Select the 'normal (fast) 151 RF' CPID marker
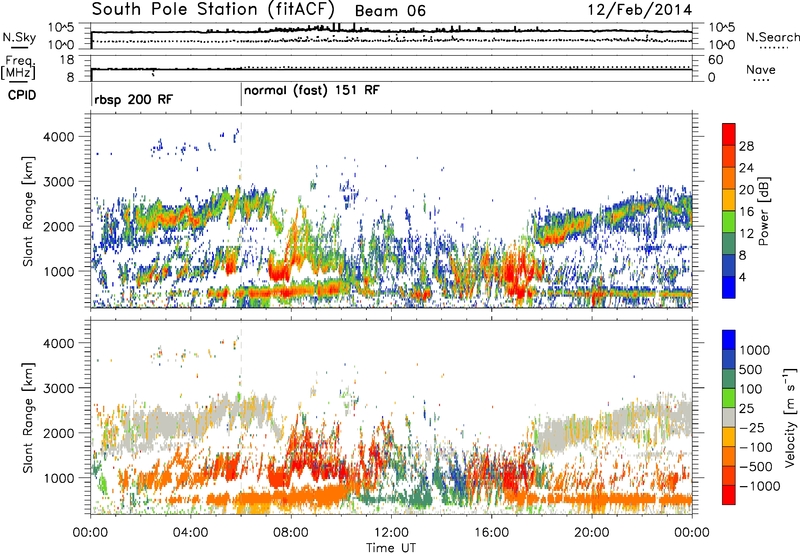The height and width of the screenshot is (554, 800). [x=312, y=91]
